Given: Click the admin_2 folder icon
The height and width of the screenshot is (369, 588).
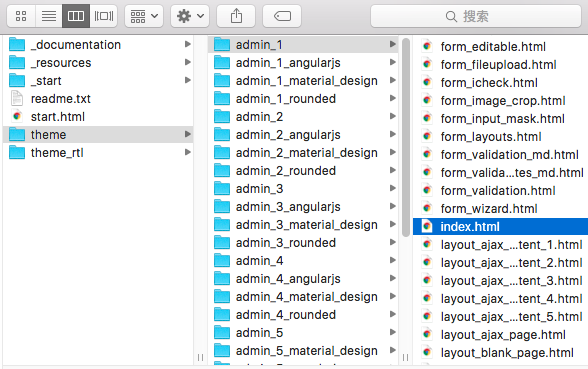Looking at the screenshot, I should pos(222,117).
